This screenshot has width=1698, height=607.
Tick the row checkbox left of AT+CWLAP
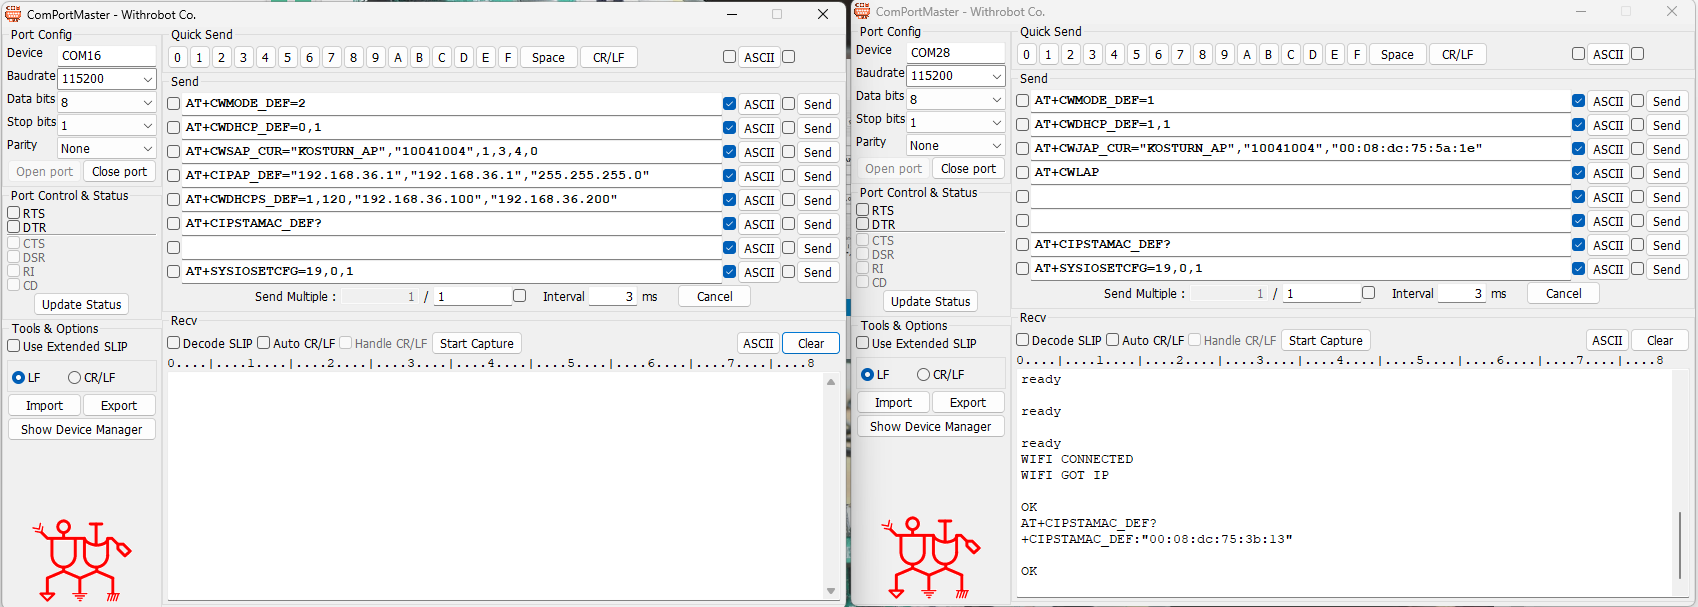tap(1023, 172)
